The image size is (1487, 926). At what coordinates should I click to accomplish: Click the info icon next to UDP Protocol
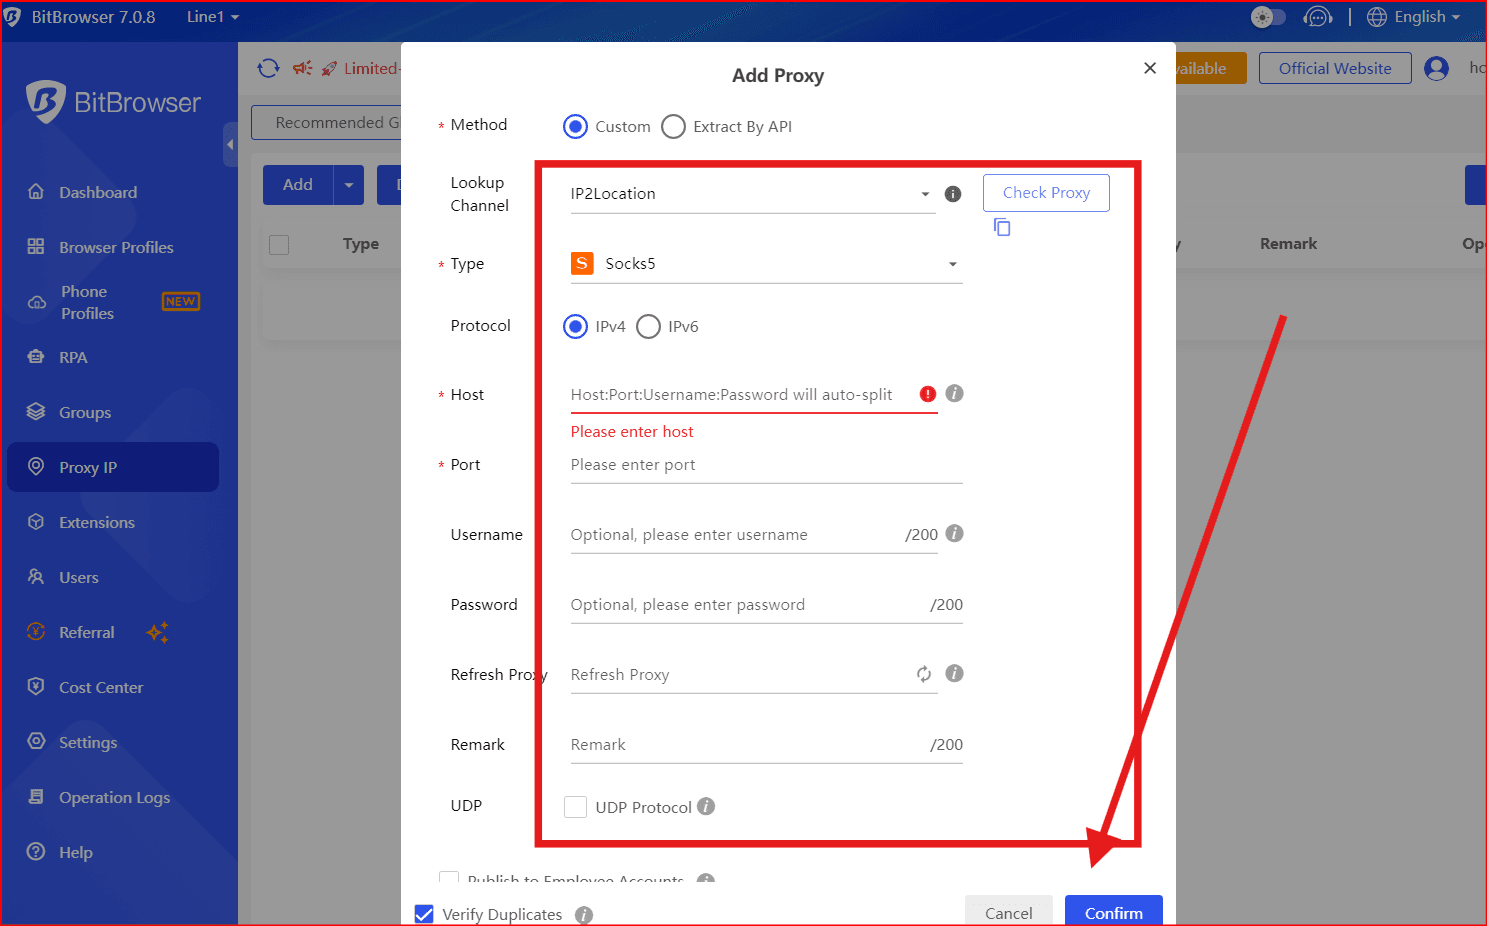706,806
